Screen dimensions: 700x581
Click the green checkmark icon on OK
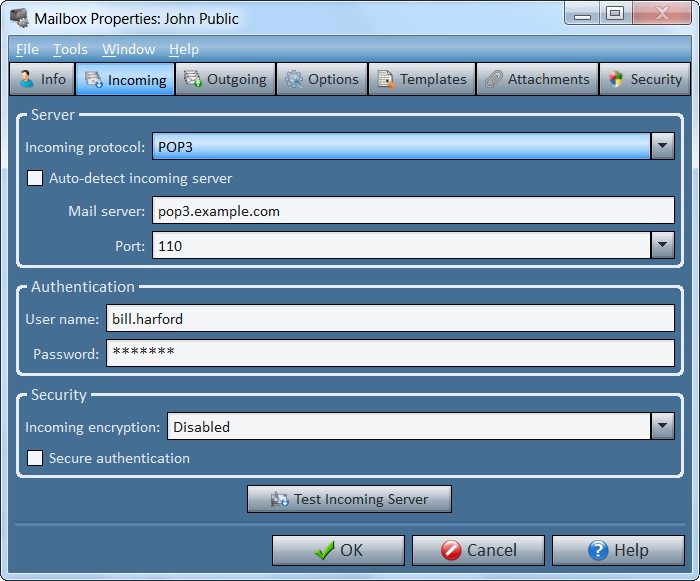point(325,550)
